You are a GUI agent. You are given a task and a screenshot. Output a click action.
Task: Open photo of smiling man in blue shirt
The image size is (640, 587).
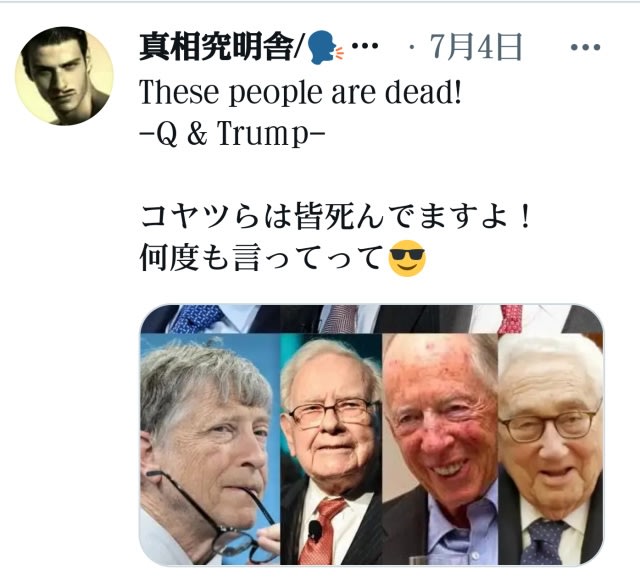(440, 449)
